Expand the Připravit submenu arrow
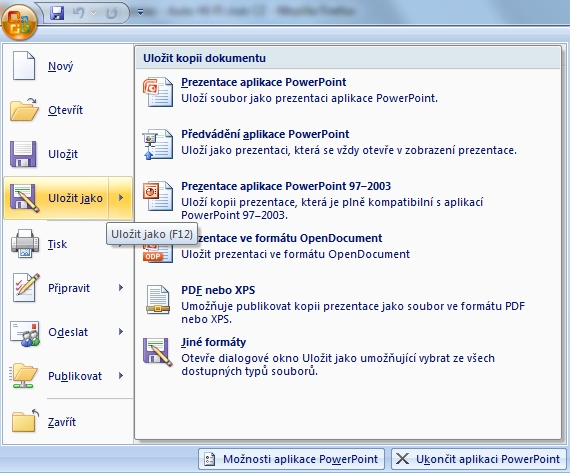Screen dimensions: 570x473 pos(121,288)
